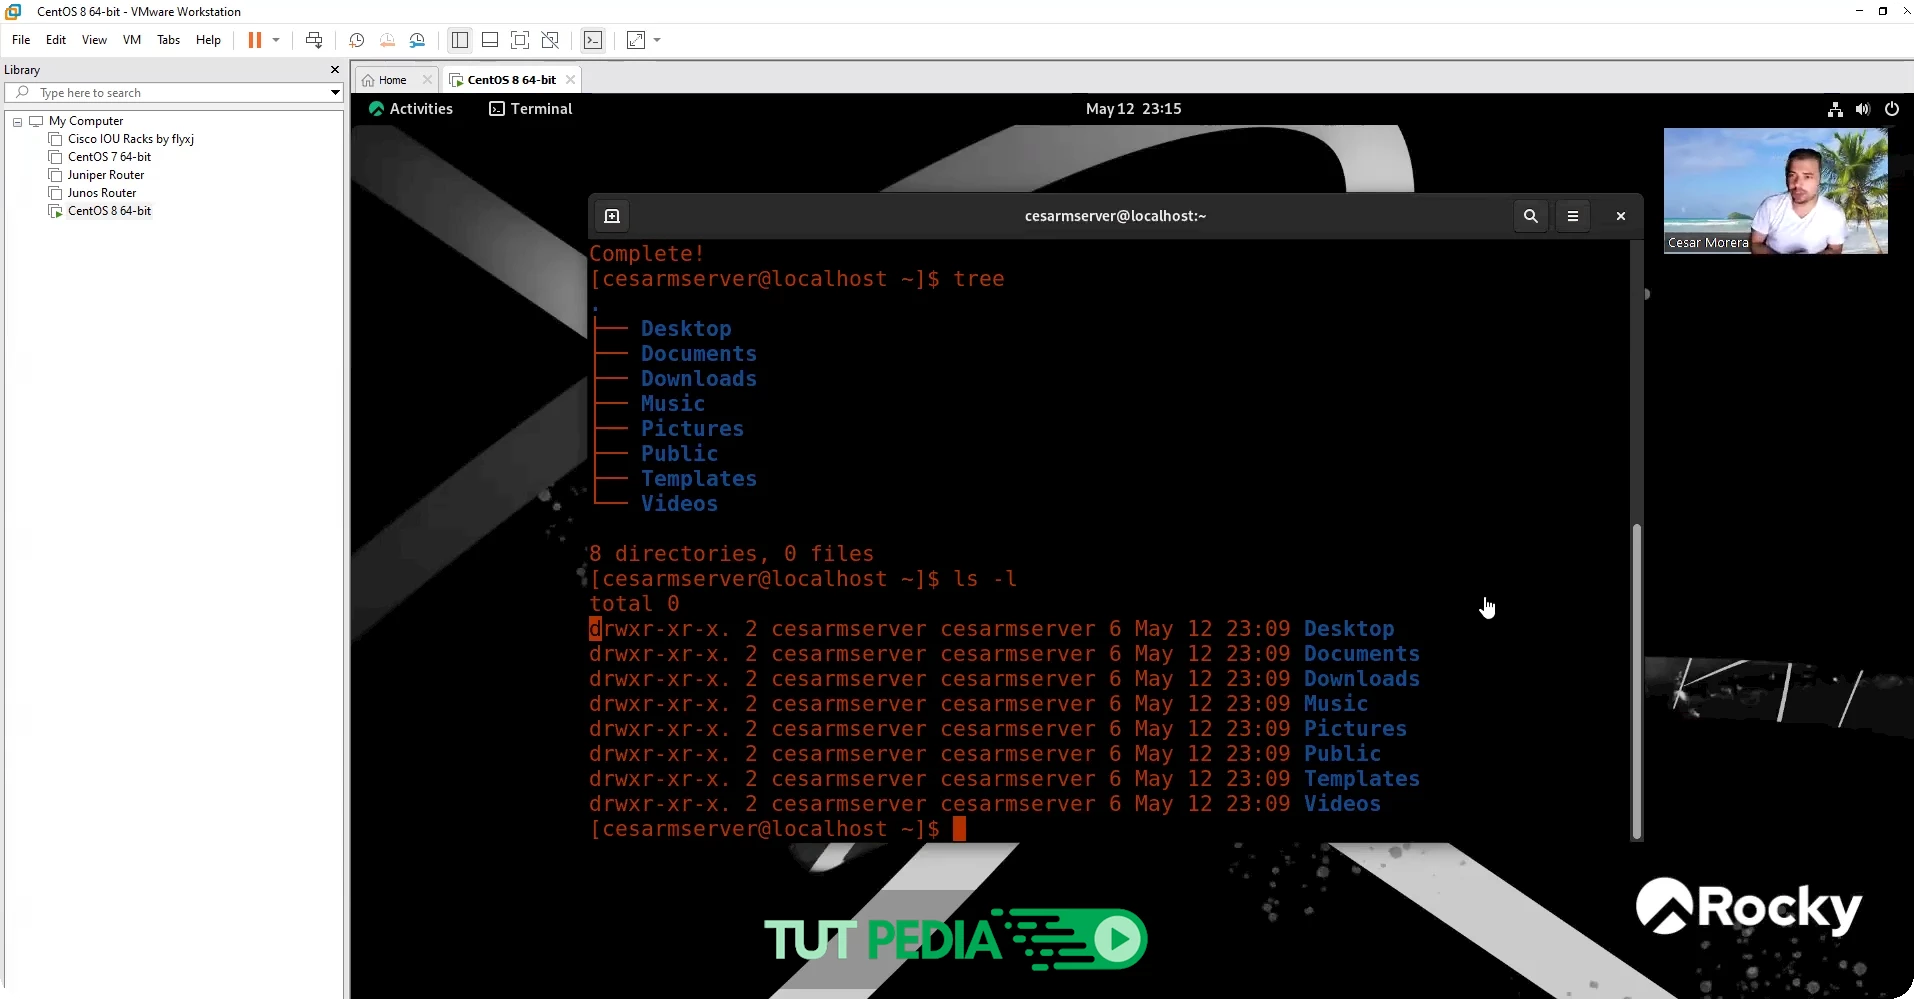Open the File menu

[x=21, y=40]
